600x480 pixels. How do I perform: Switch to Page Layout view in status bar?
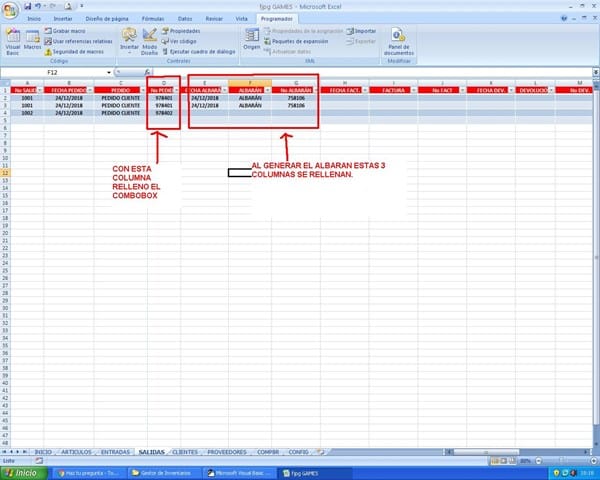click(504, 461)
